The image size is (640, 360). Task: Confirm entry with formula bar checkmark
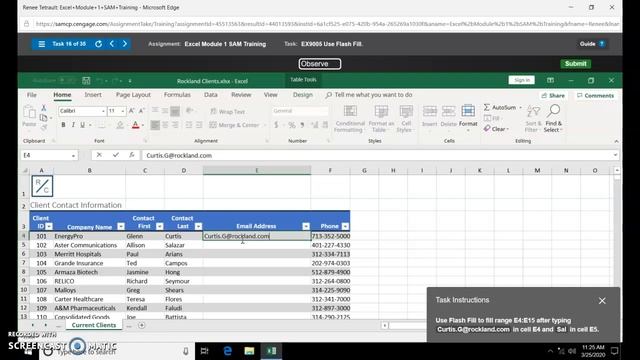pyautogui.click(x=116, y=155)
